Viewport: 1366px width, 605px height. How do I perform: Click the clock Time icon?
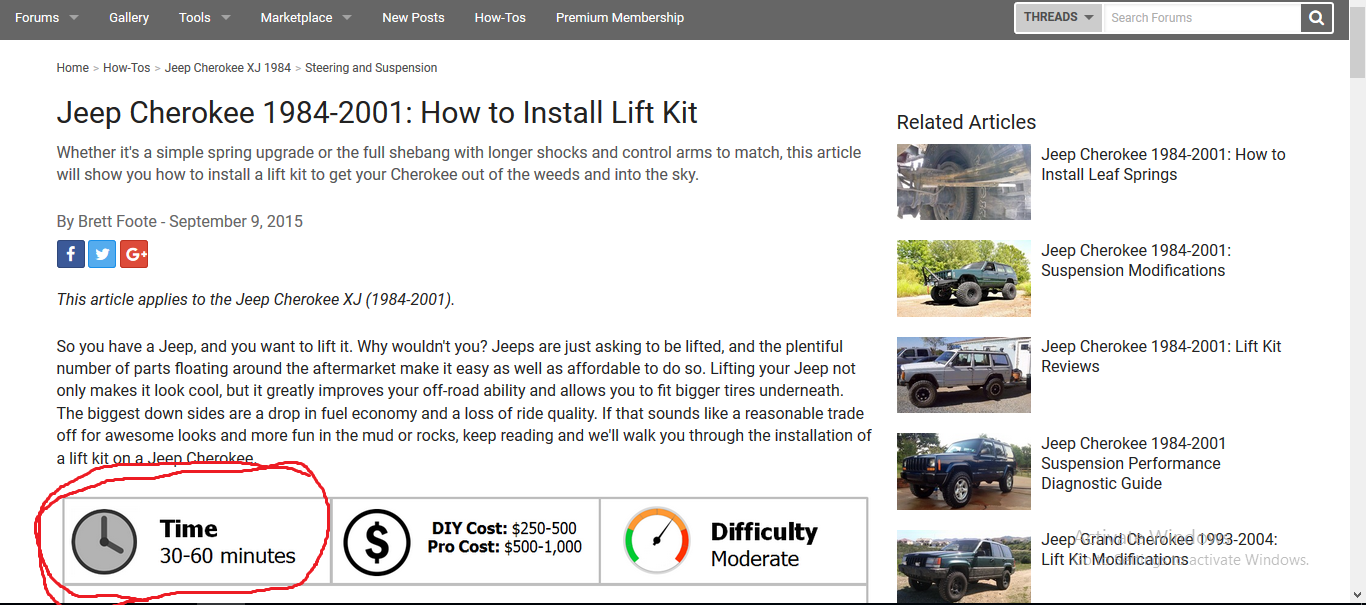[x=104, y=541]
